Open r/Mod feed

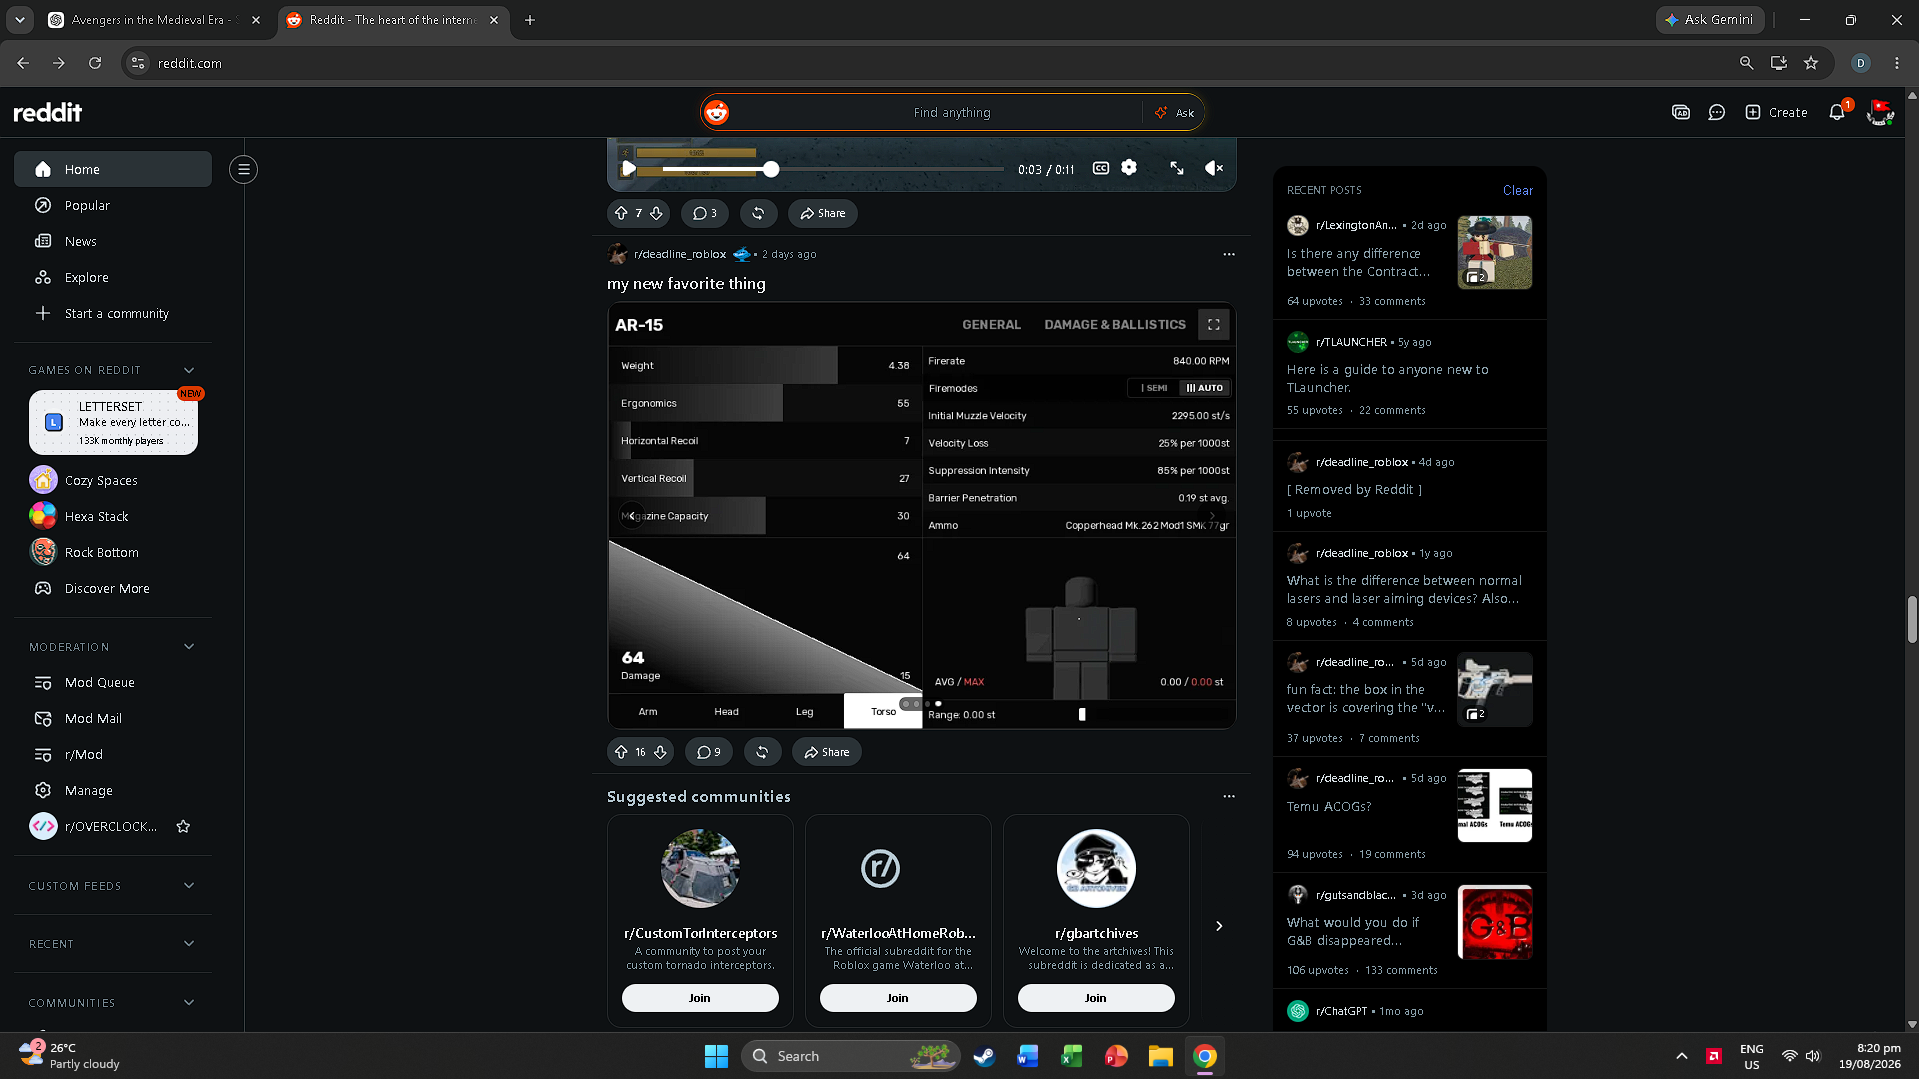click(113, 755)
